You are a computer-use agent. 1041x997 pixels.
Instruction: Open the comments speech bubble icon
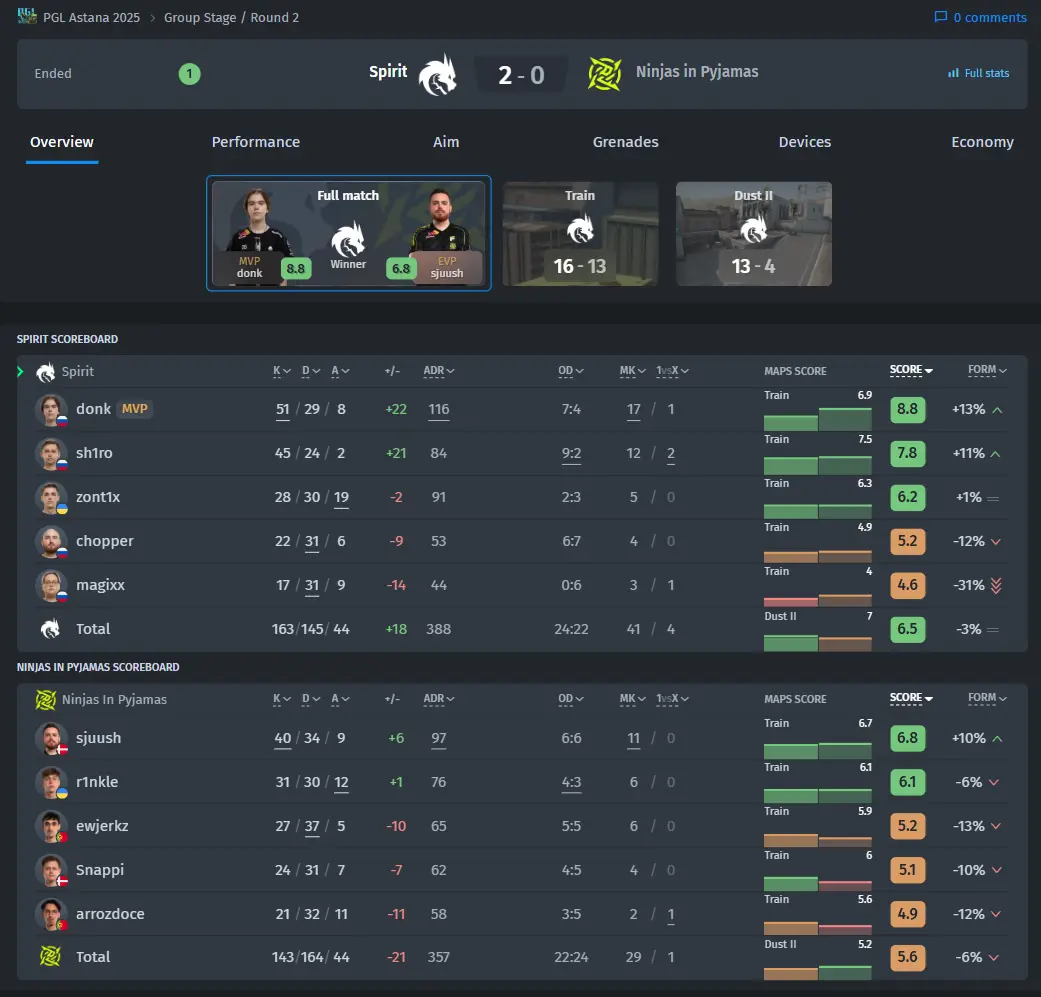(940, 17)
